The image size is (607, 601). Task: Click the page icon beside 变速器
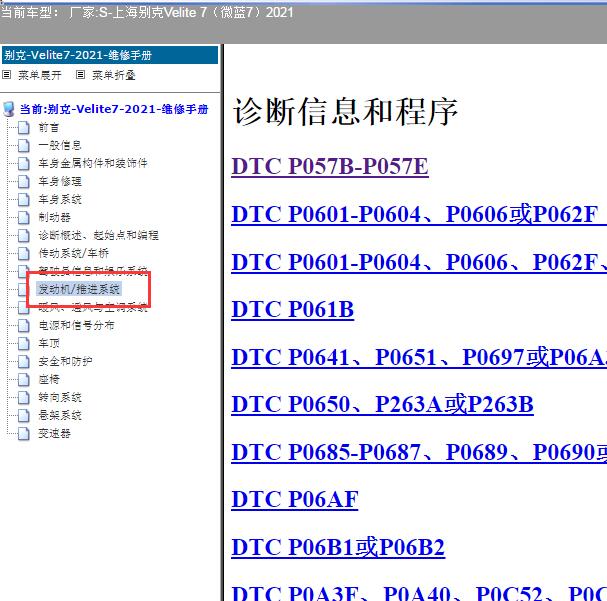click(x=24, y=433)
